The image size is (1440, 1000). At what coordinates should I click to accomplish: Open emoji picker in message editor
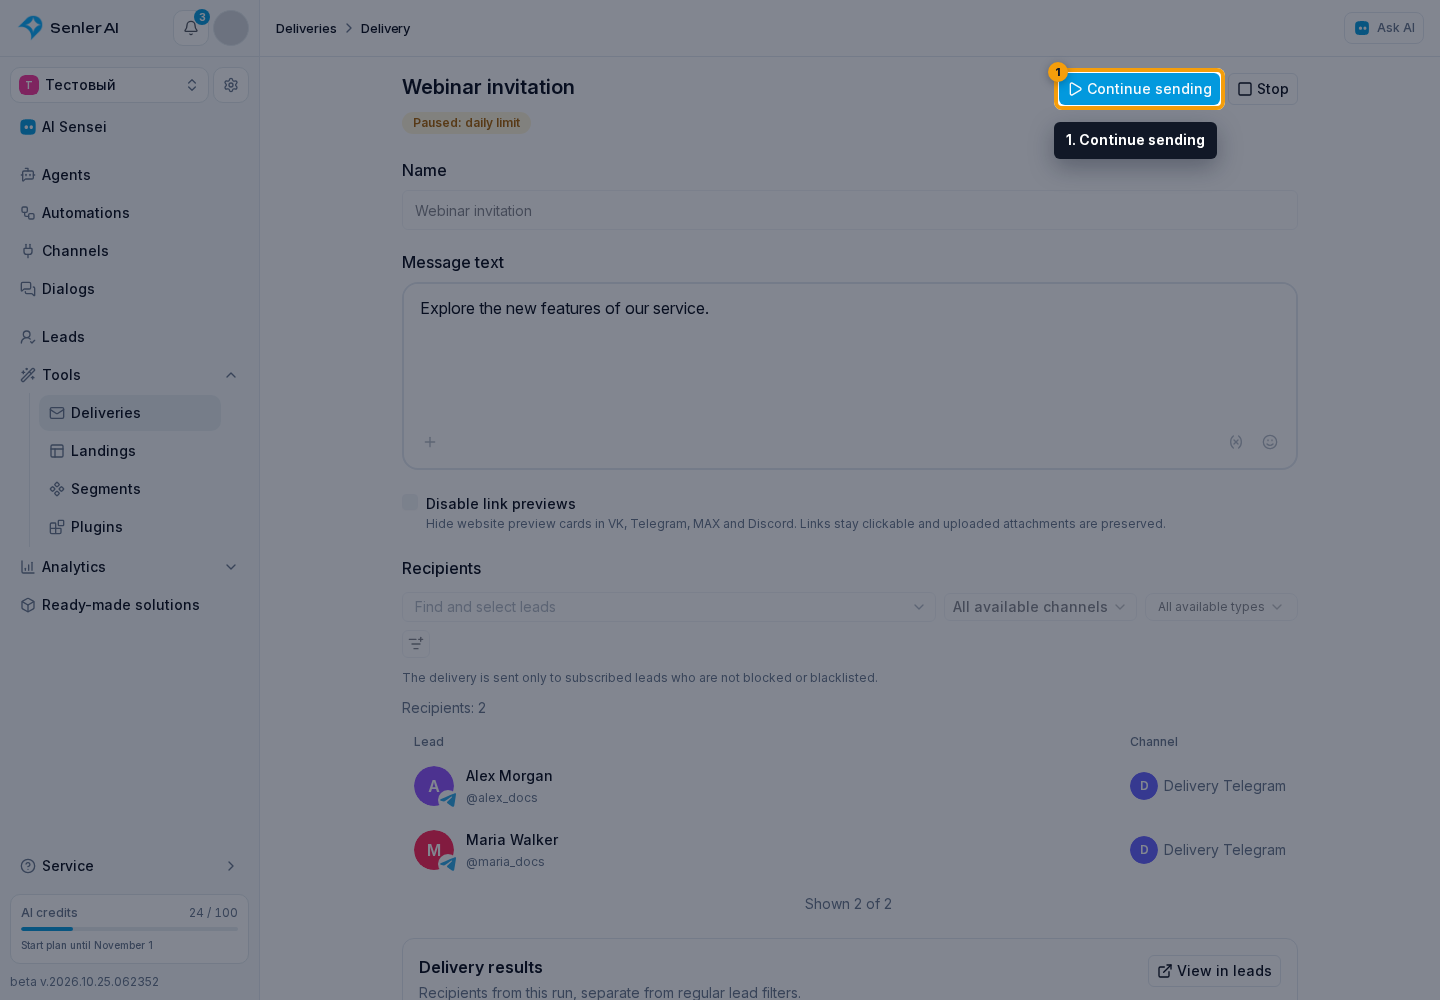pos(1270,442)
